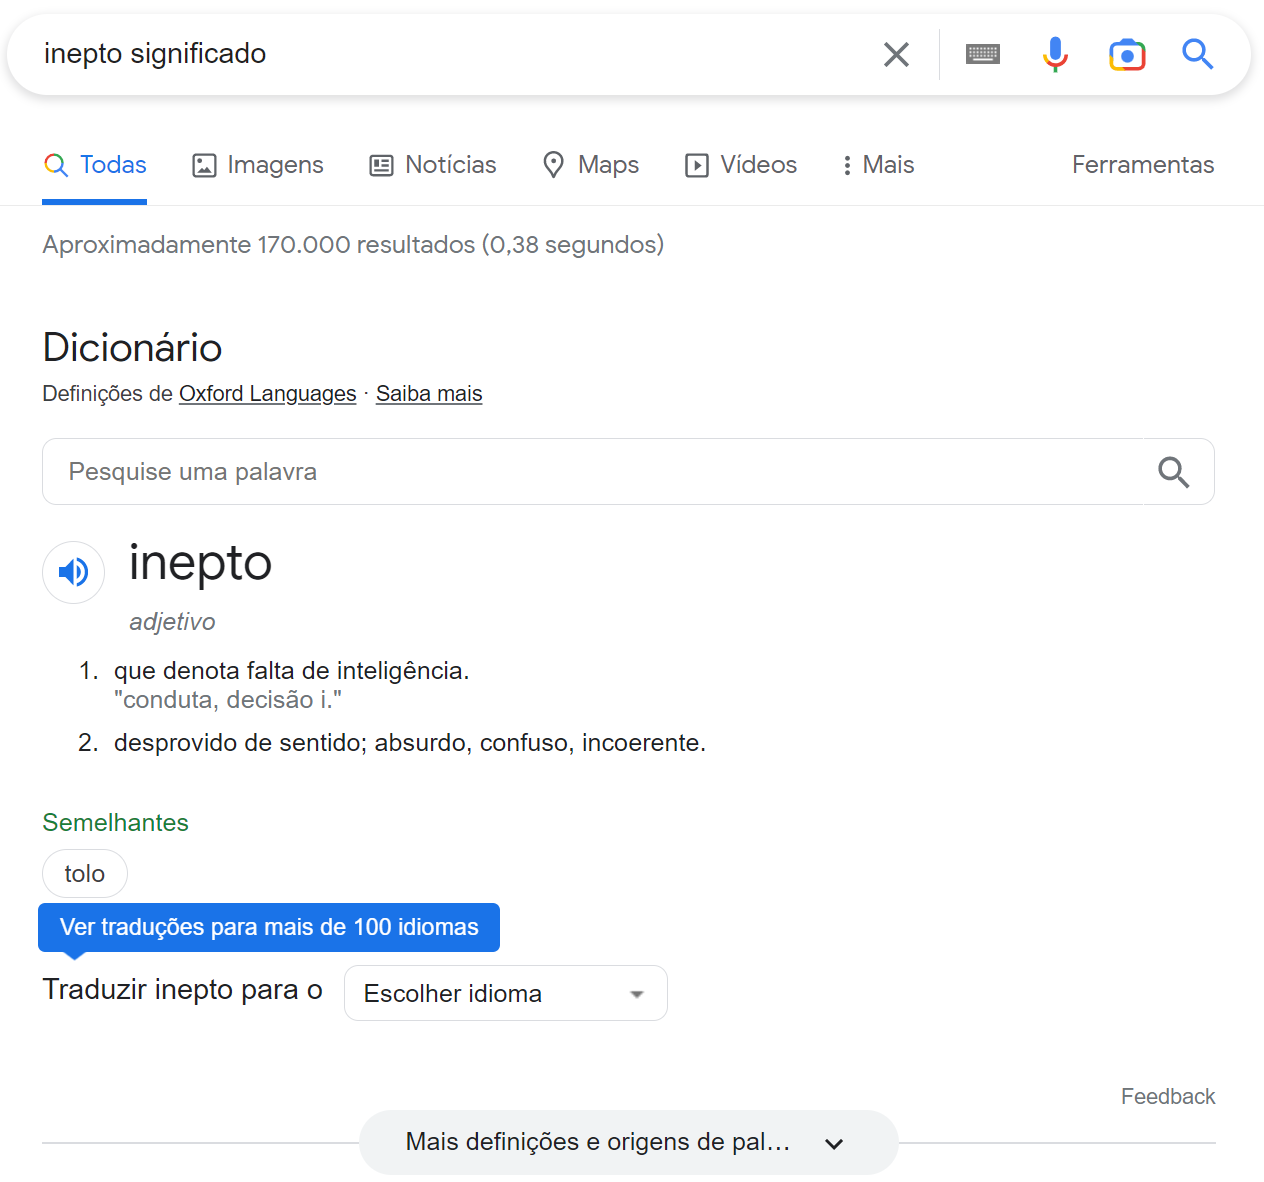
Task: Open Google Lens camera search
Action: (1127, 54)
